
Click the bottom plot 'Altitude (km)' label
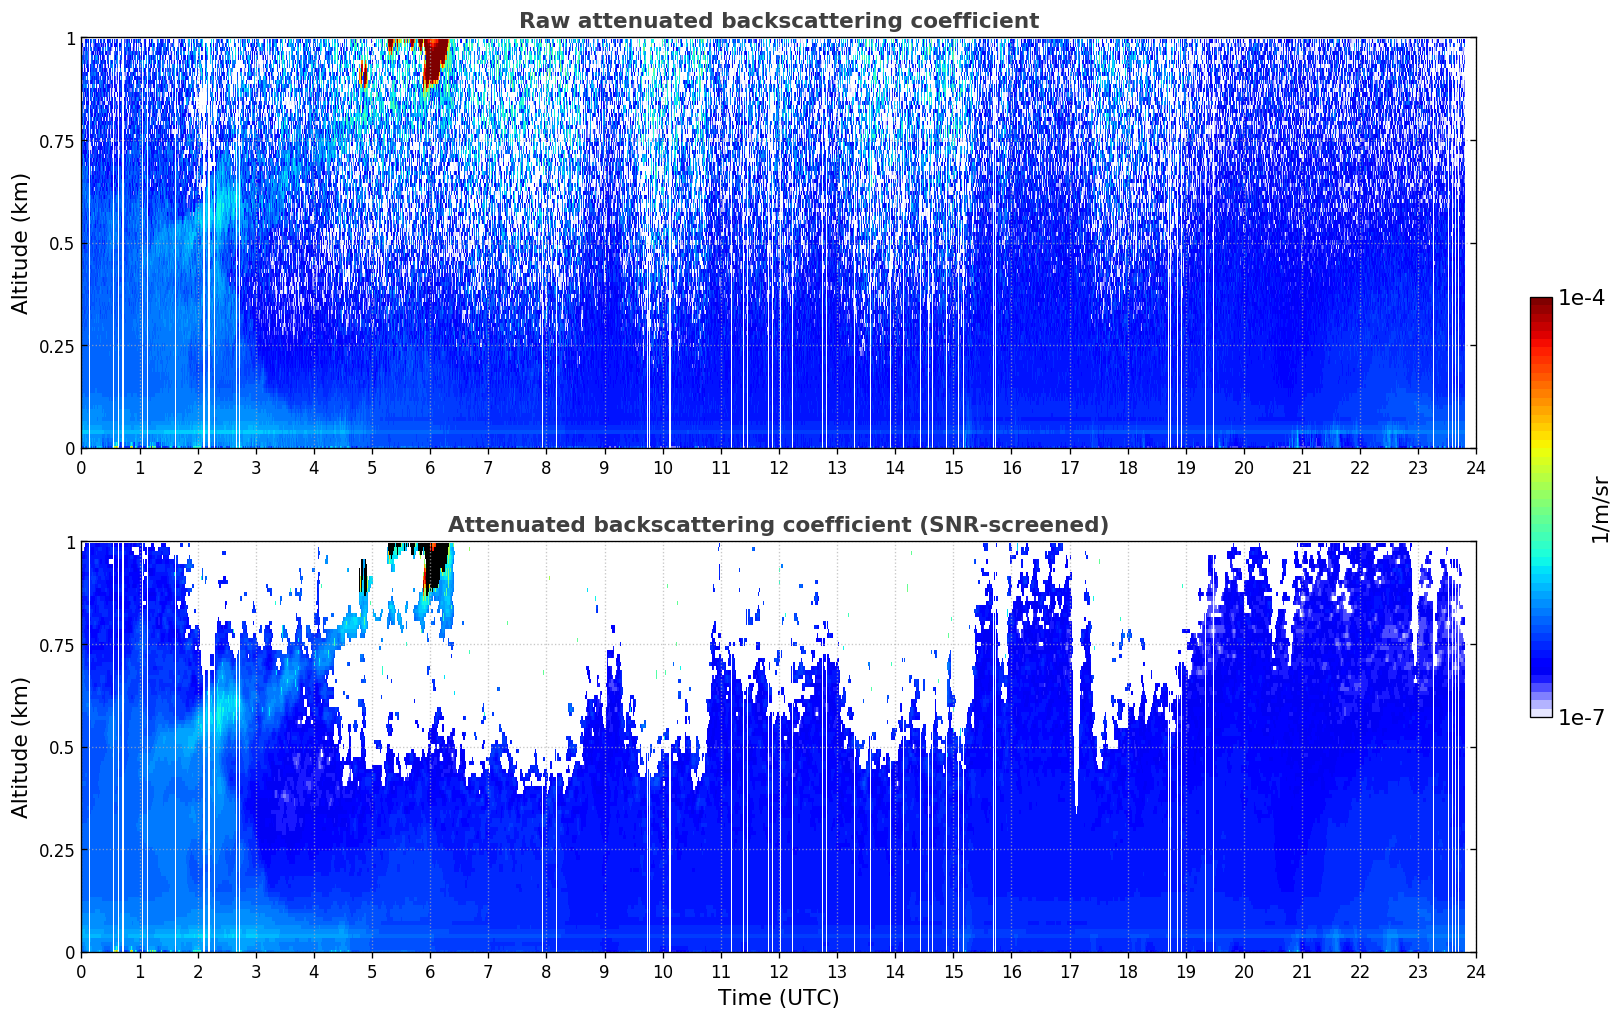(21, 747)
